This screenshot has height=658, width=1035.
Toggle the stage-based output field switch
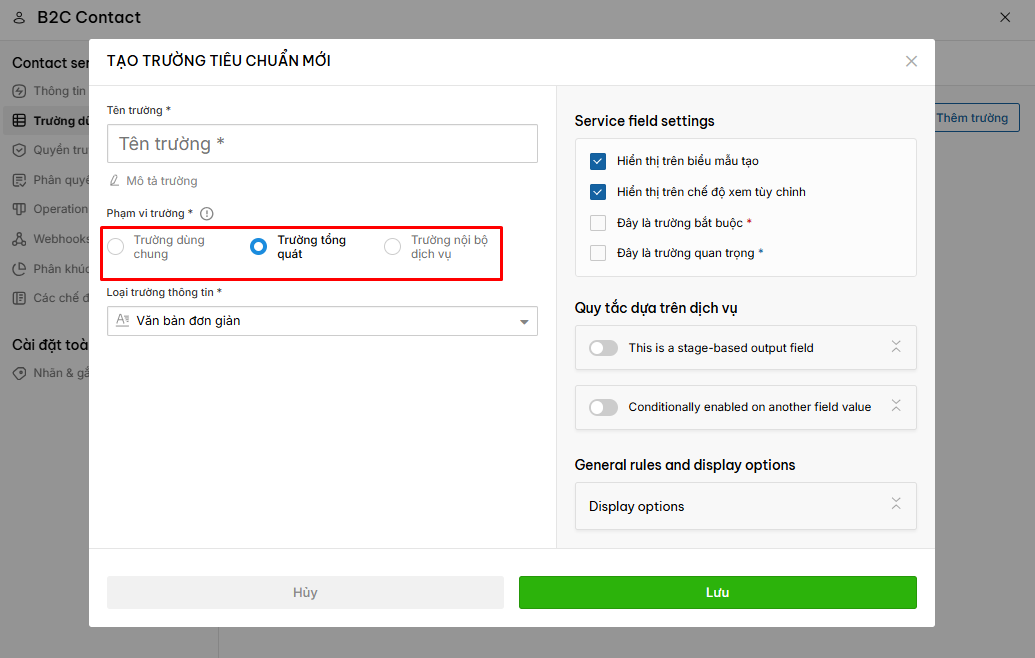603,348
